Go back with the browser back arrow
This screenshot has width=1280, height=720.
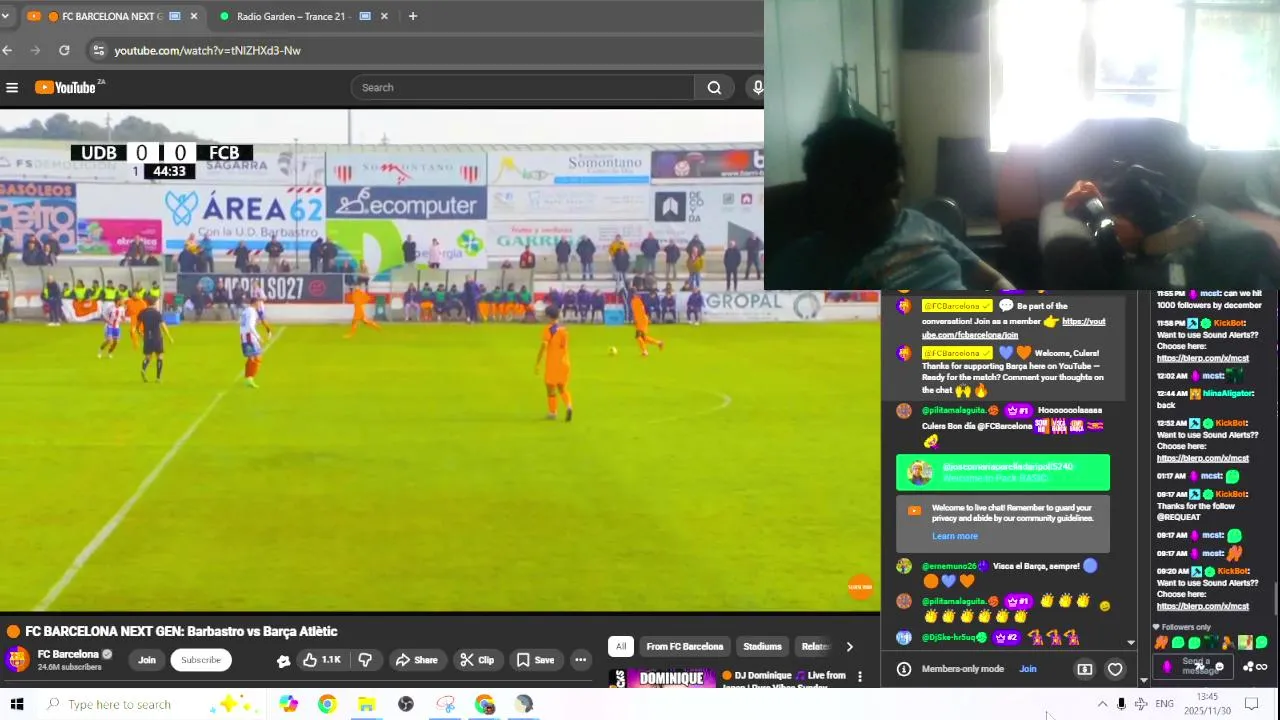[x=8, y=50]
